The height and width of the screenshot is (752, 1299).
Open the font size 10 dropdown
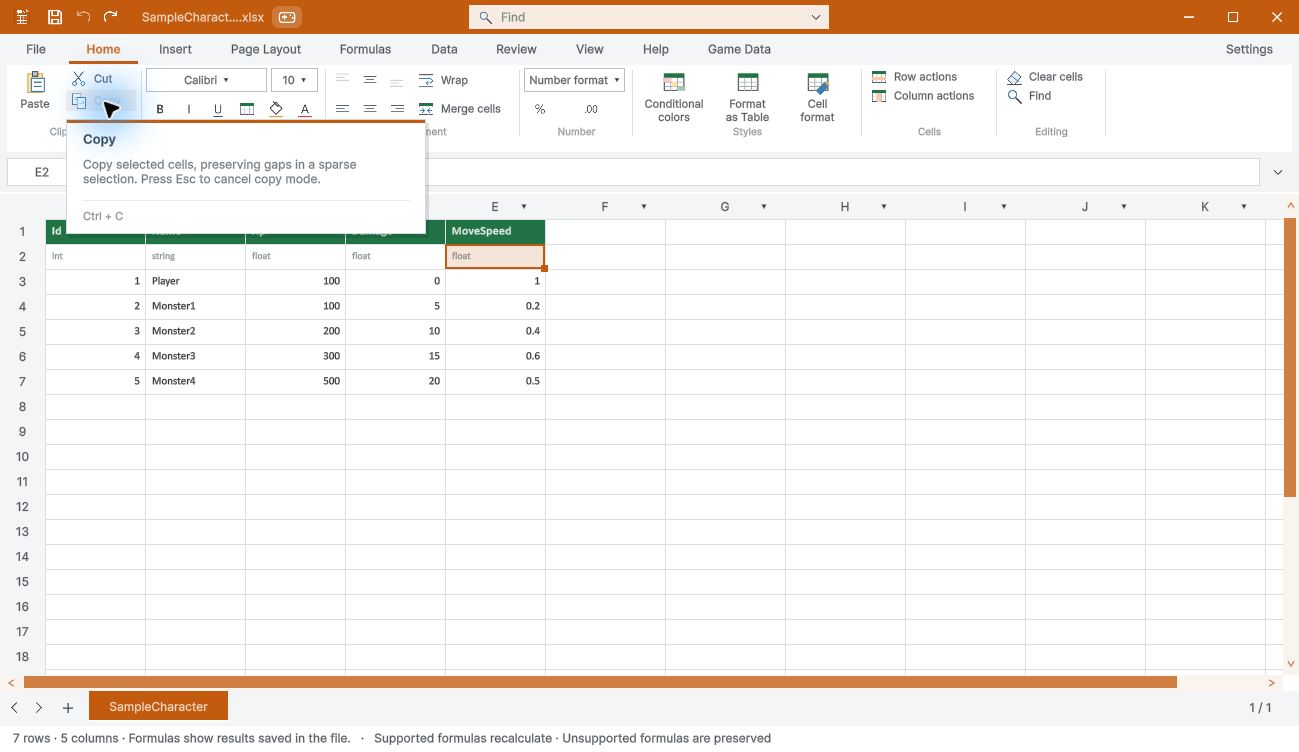click(x=294, y=80)
